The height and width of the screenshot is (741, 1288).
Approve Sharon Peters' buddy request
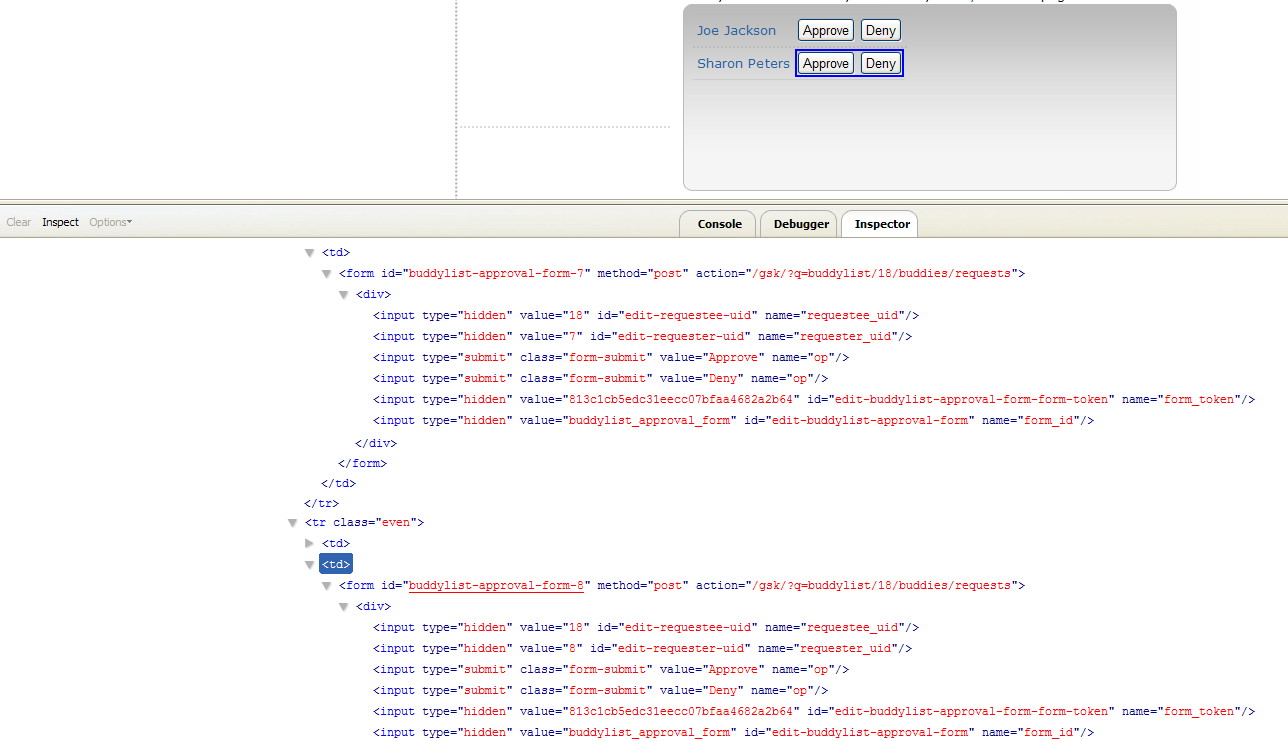click(826, 64)
